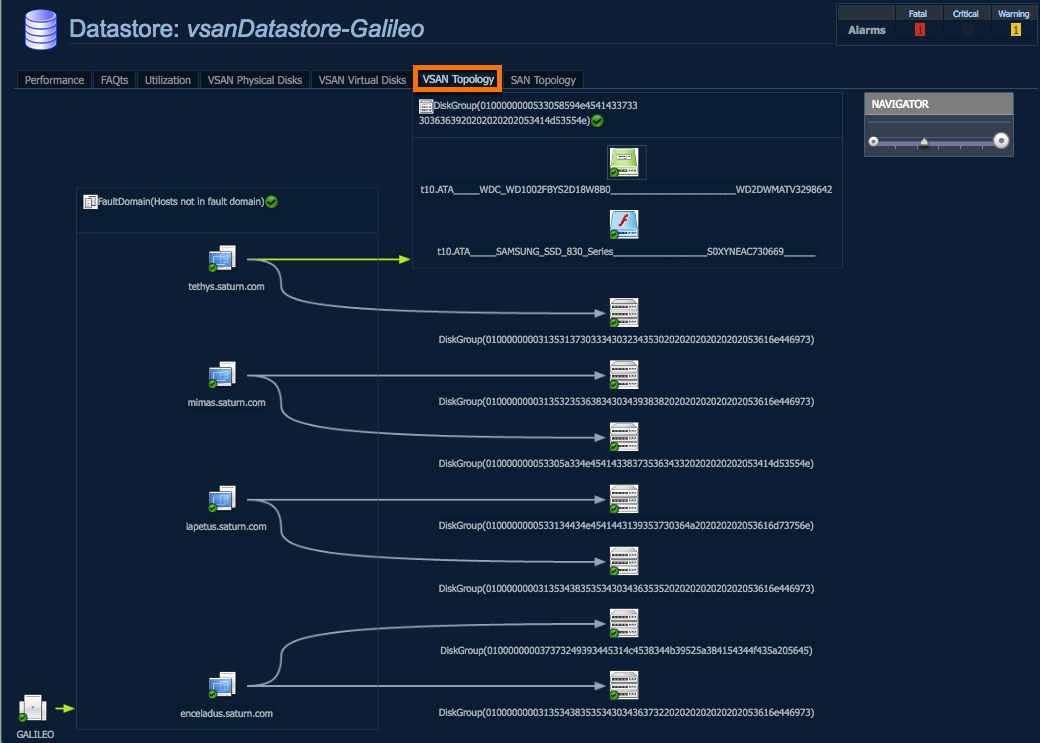The width and height of the screenshot is (1040, 743).
Task: Switch to the FAQts tab
Action: pyautogui.click(x=114, y=80)
